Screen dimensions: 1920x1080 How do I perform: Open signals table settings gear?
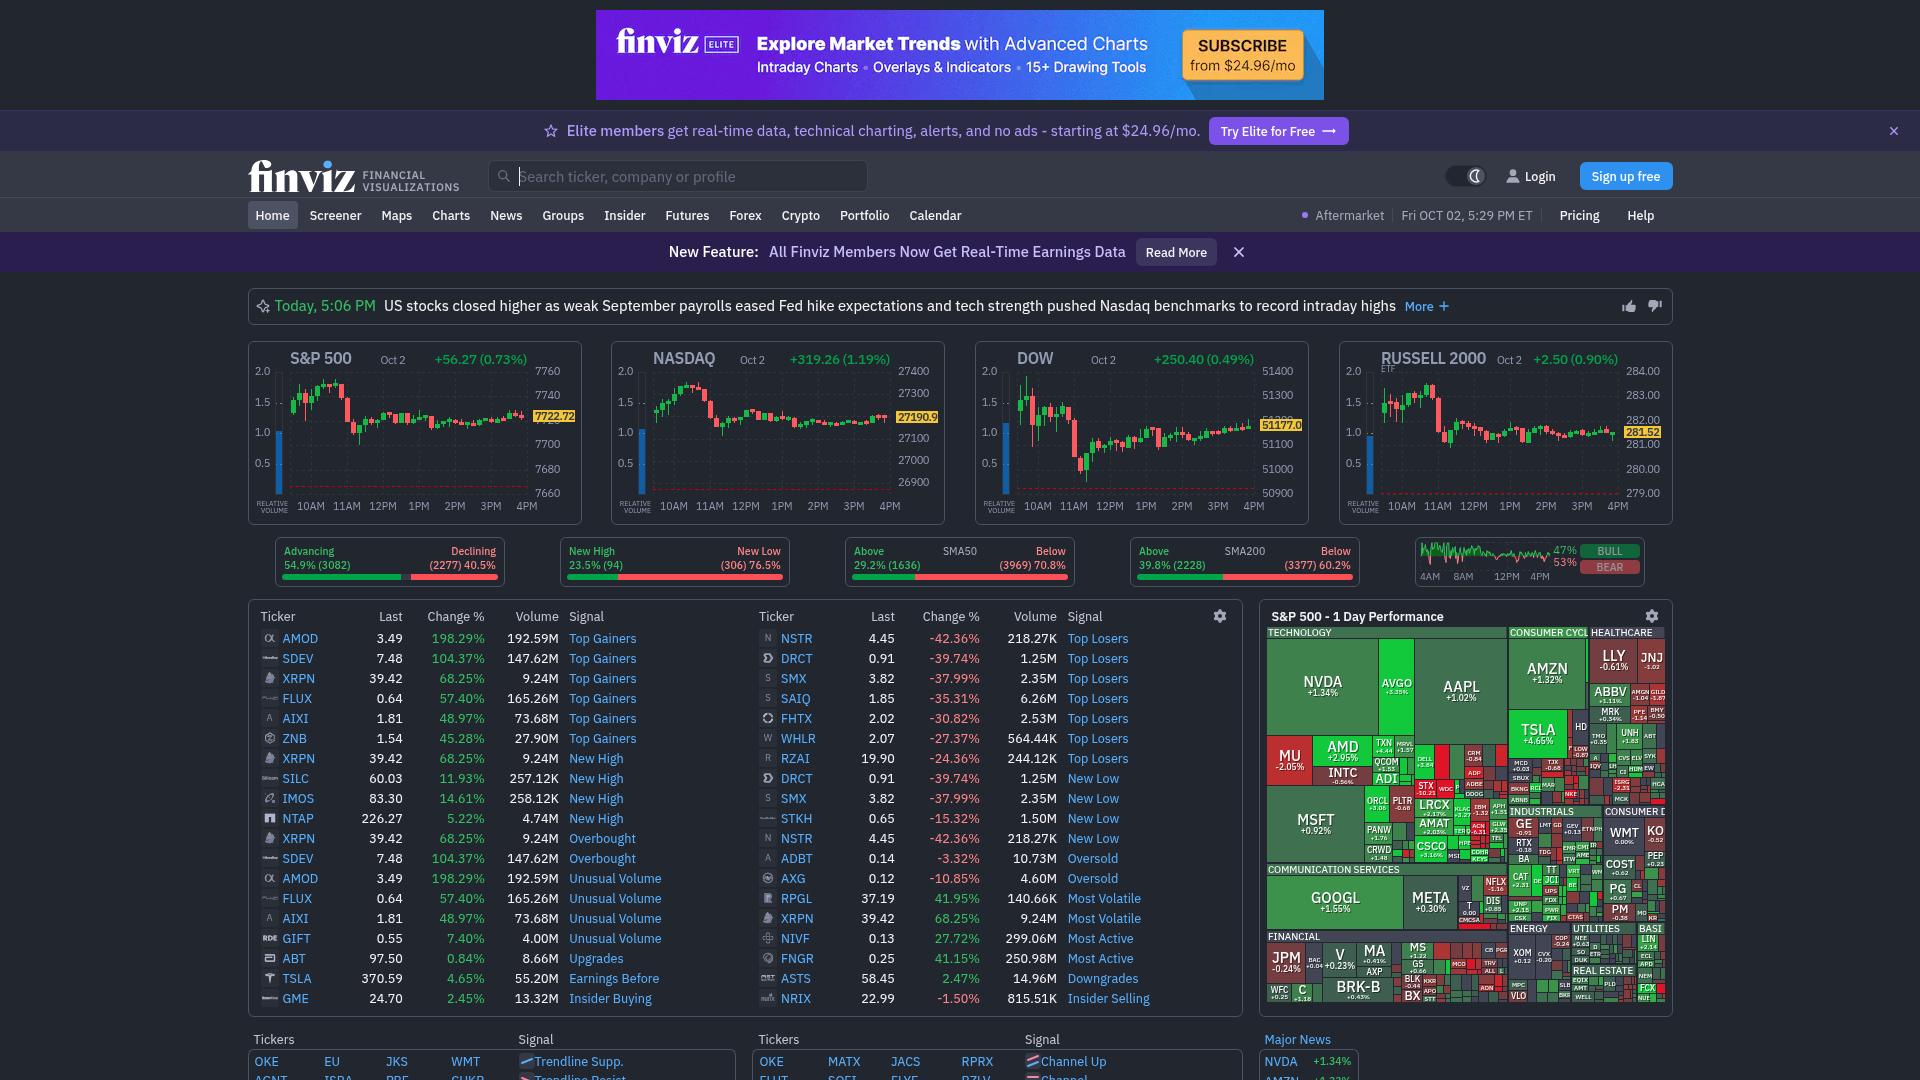pos(1220,616)
